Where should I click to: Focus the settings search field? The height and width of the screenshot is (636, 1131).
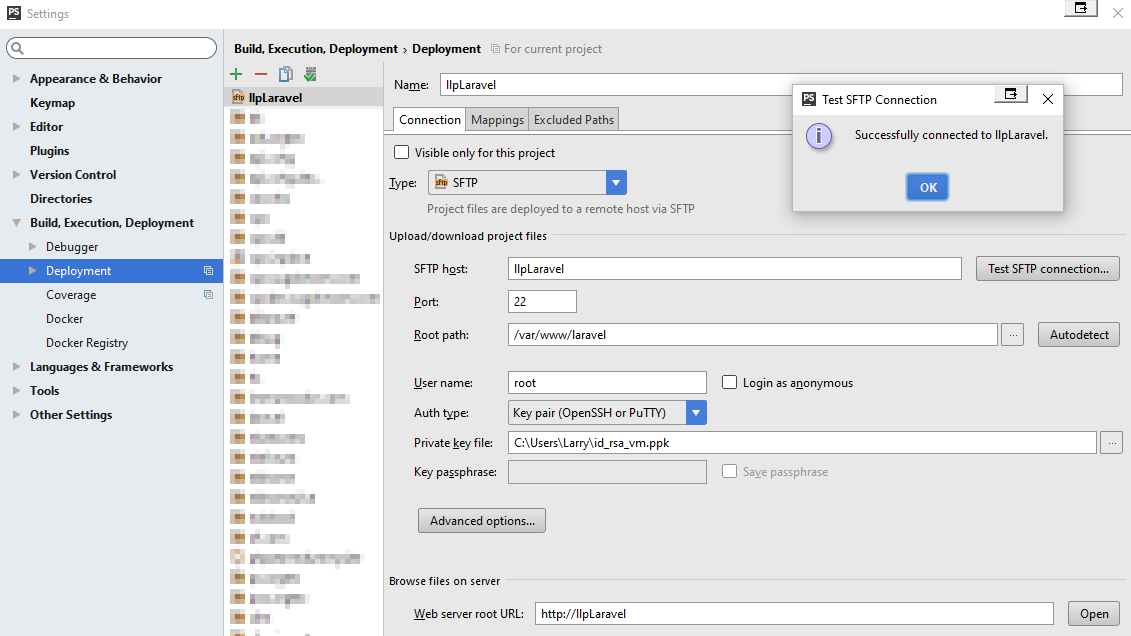pyautogui.click(x=112, y=48)
